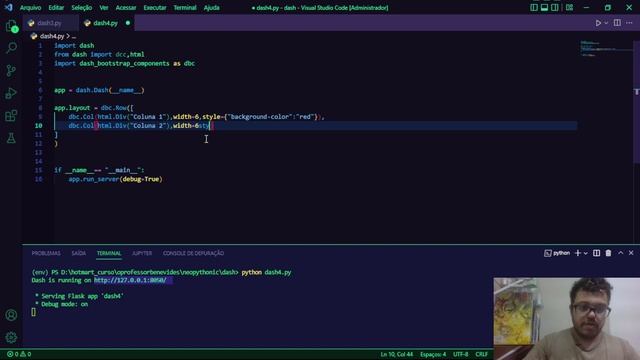Open run options dropdown beside play button
Screen dimensions: 640x360
tap(606, 23)
